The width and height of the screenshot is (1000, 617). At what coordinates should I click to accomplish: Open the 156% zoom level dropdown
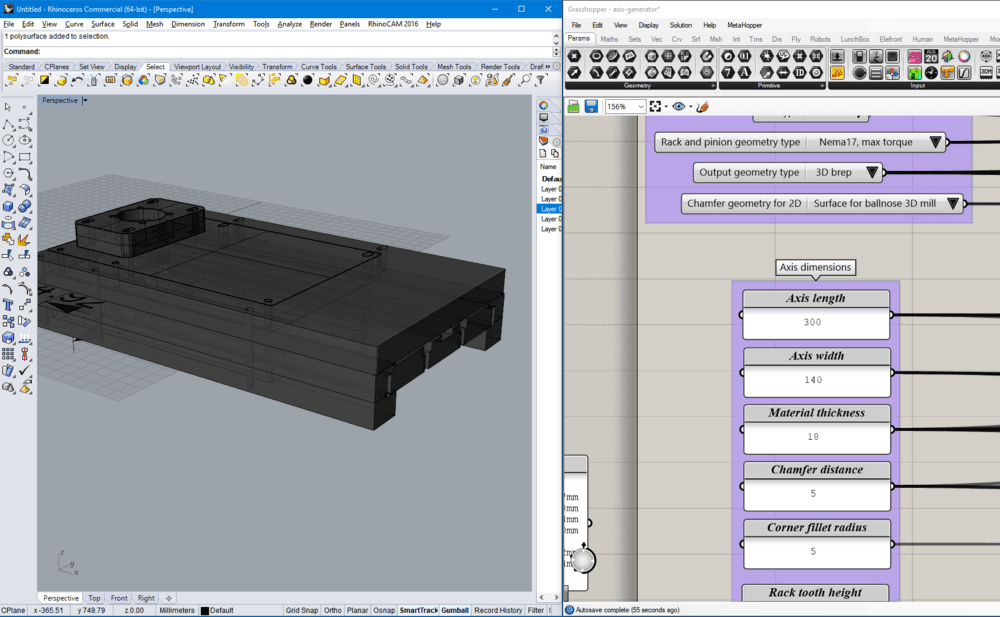pyautogui.click(x=639, y=106)
